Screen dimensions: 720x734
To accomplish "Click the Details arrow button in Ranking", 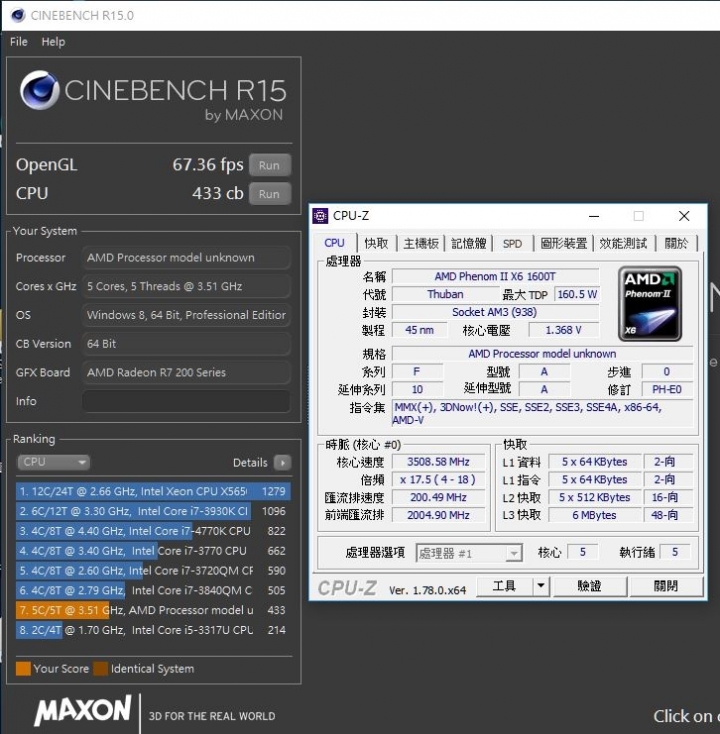I will click(282, 462).
